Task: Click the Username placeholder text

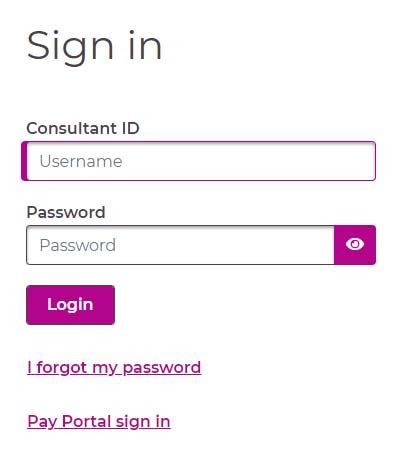Action: click(x=81, y=161)
